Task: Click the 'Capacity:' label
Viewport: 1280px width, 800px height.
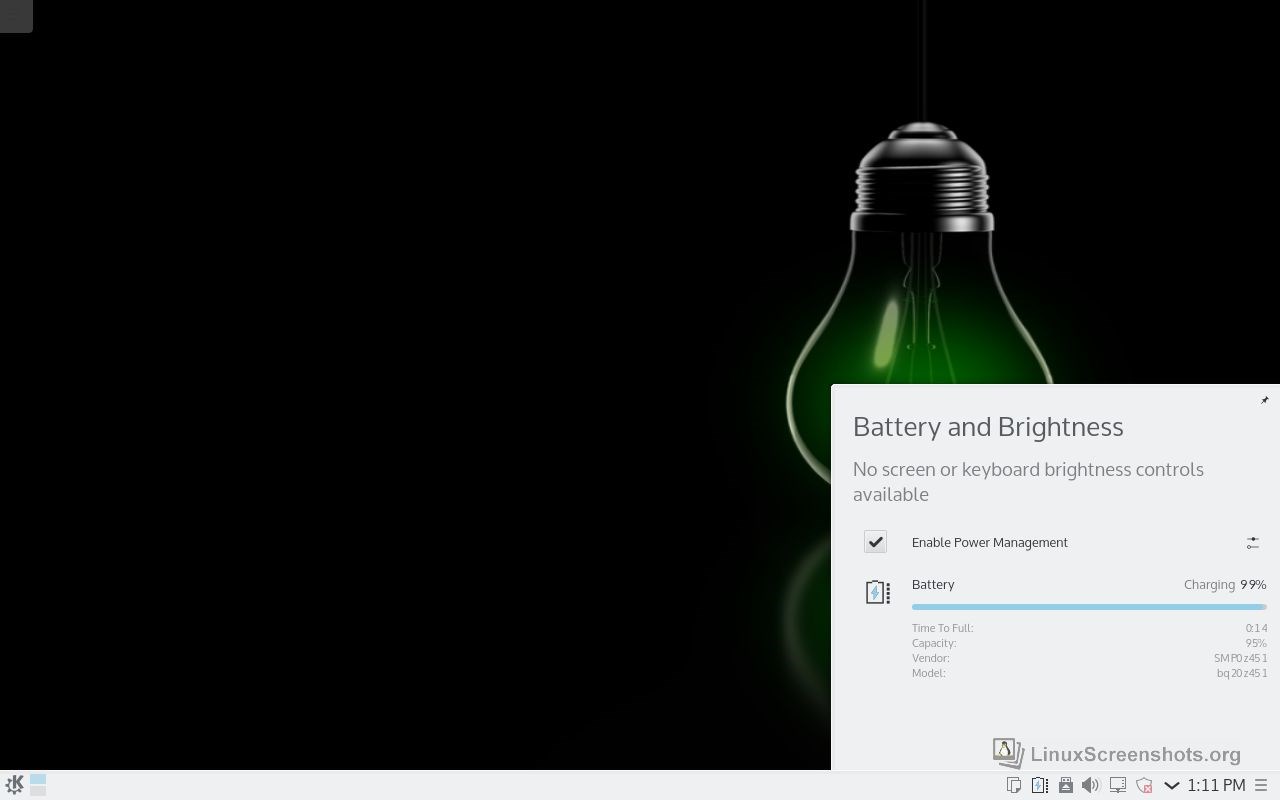Action: (x=934, y=643)
